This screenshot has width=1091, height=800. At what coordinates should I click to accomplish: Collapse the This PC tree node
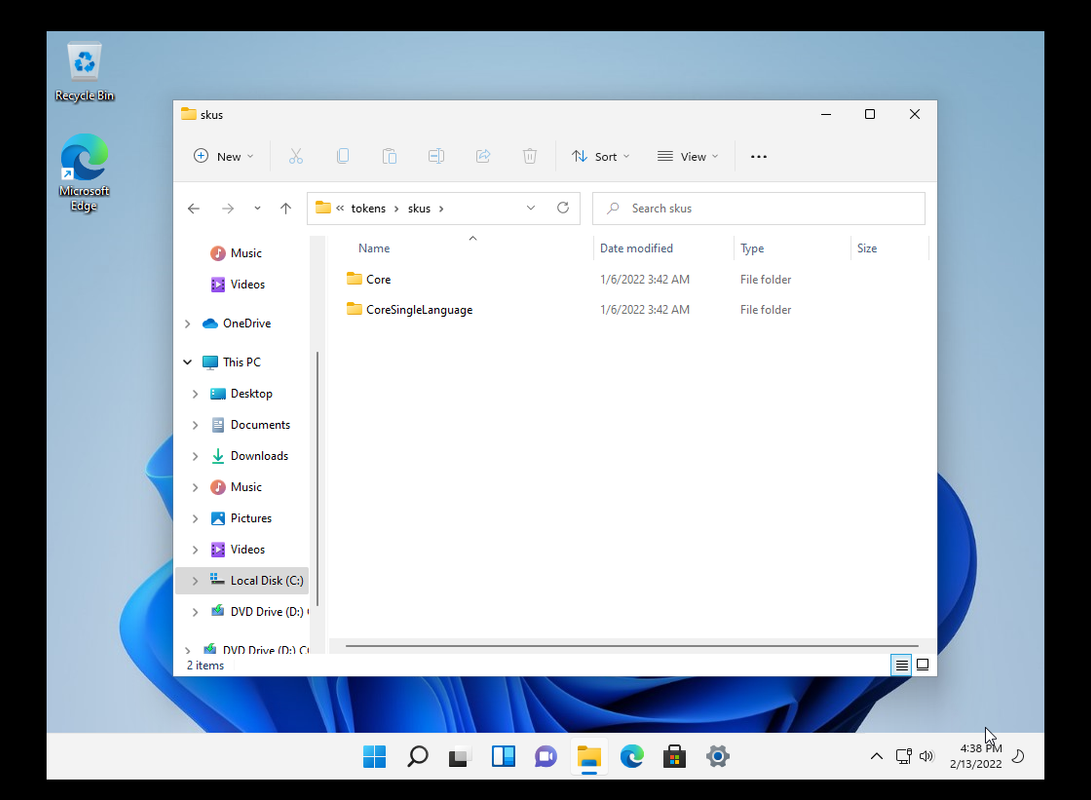pos(187,362)
